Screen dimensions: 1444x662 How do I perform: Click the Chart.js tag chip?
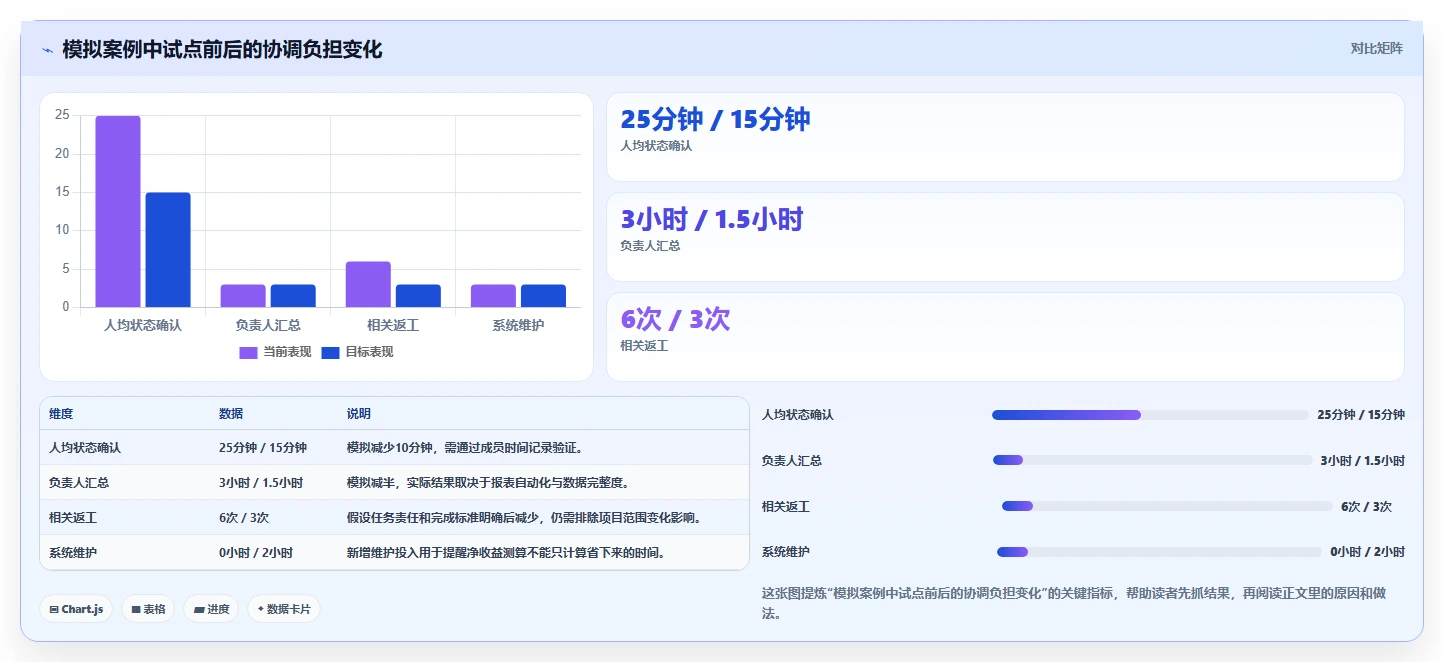[x=76, y=609]
